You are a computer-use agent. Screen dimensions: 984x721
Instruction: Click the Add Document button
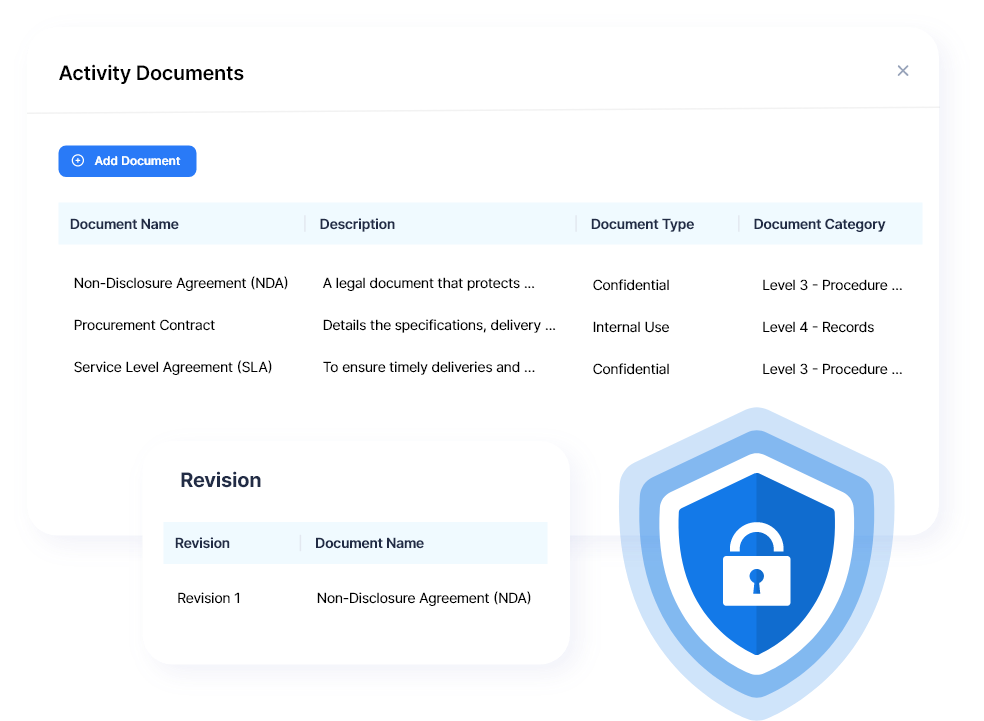pos(127,161)
